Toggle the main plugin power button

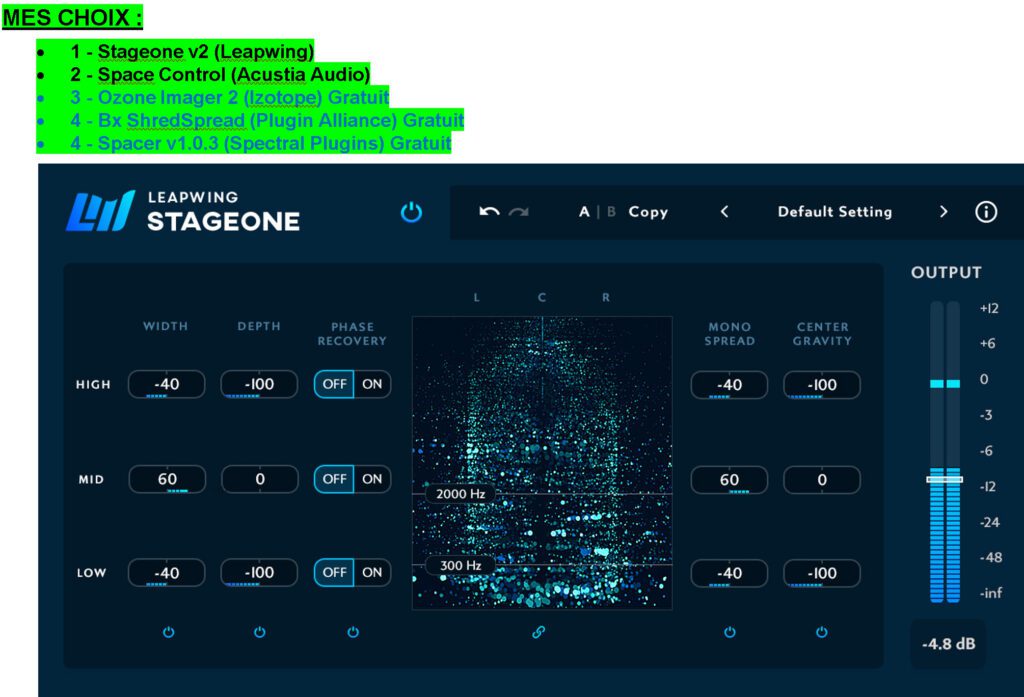(x=411, y=212)
